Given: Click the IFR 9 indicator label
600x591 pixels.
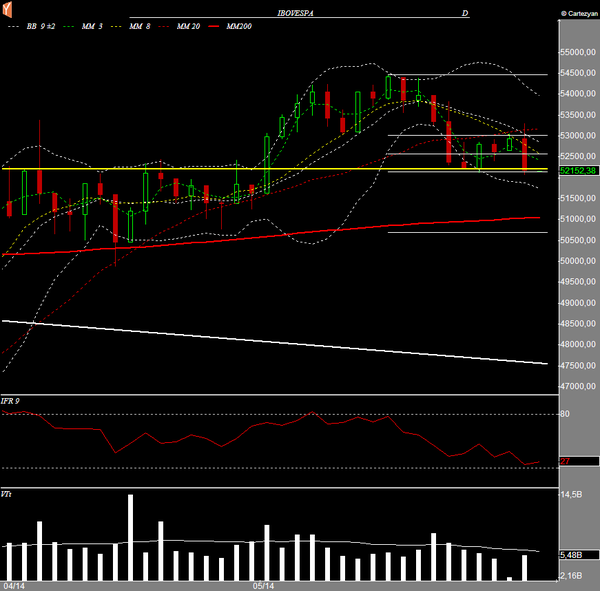Looking at the screenshot, I should point(13,401).
